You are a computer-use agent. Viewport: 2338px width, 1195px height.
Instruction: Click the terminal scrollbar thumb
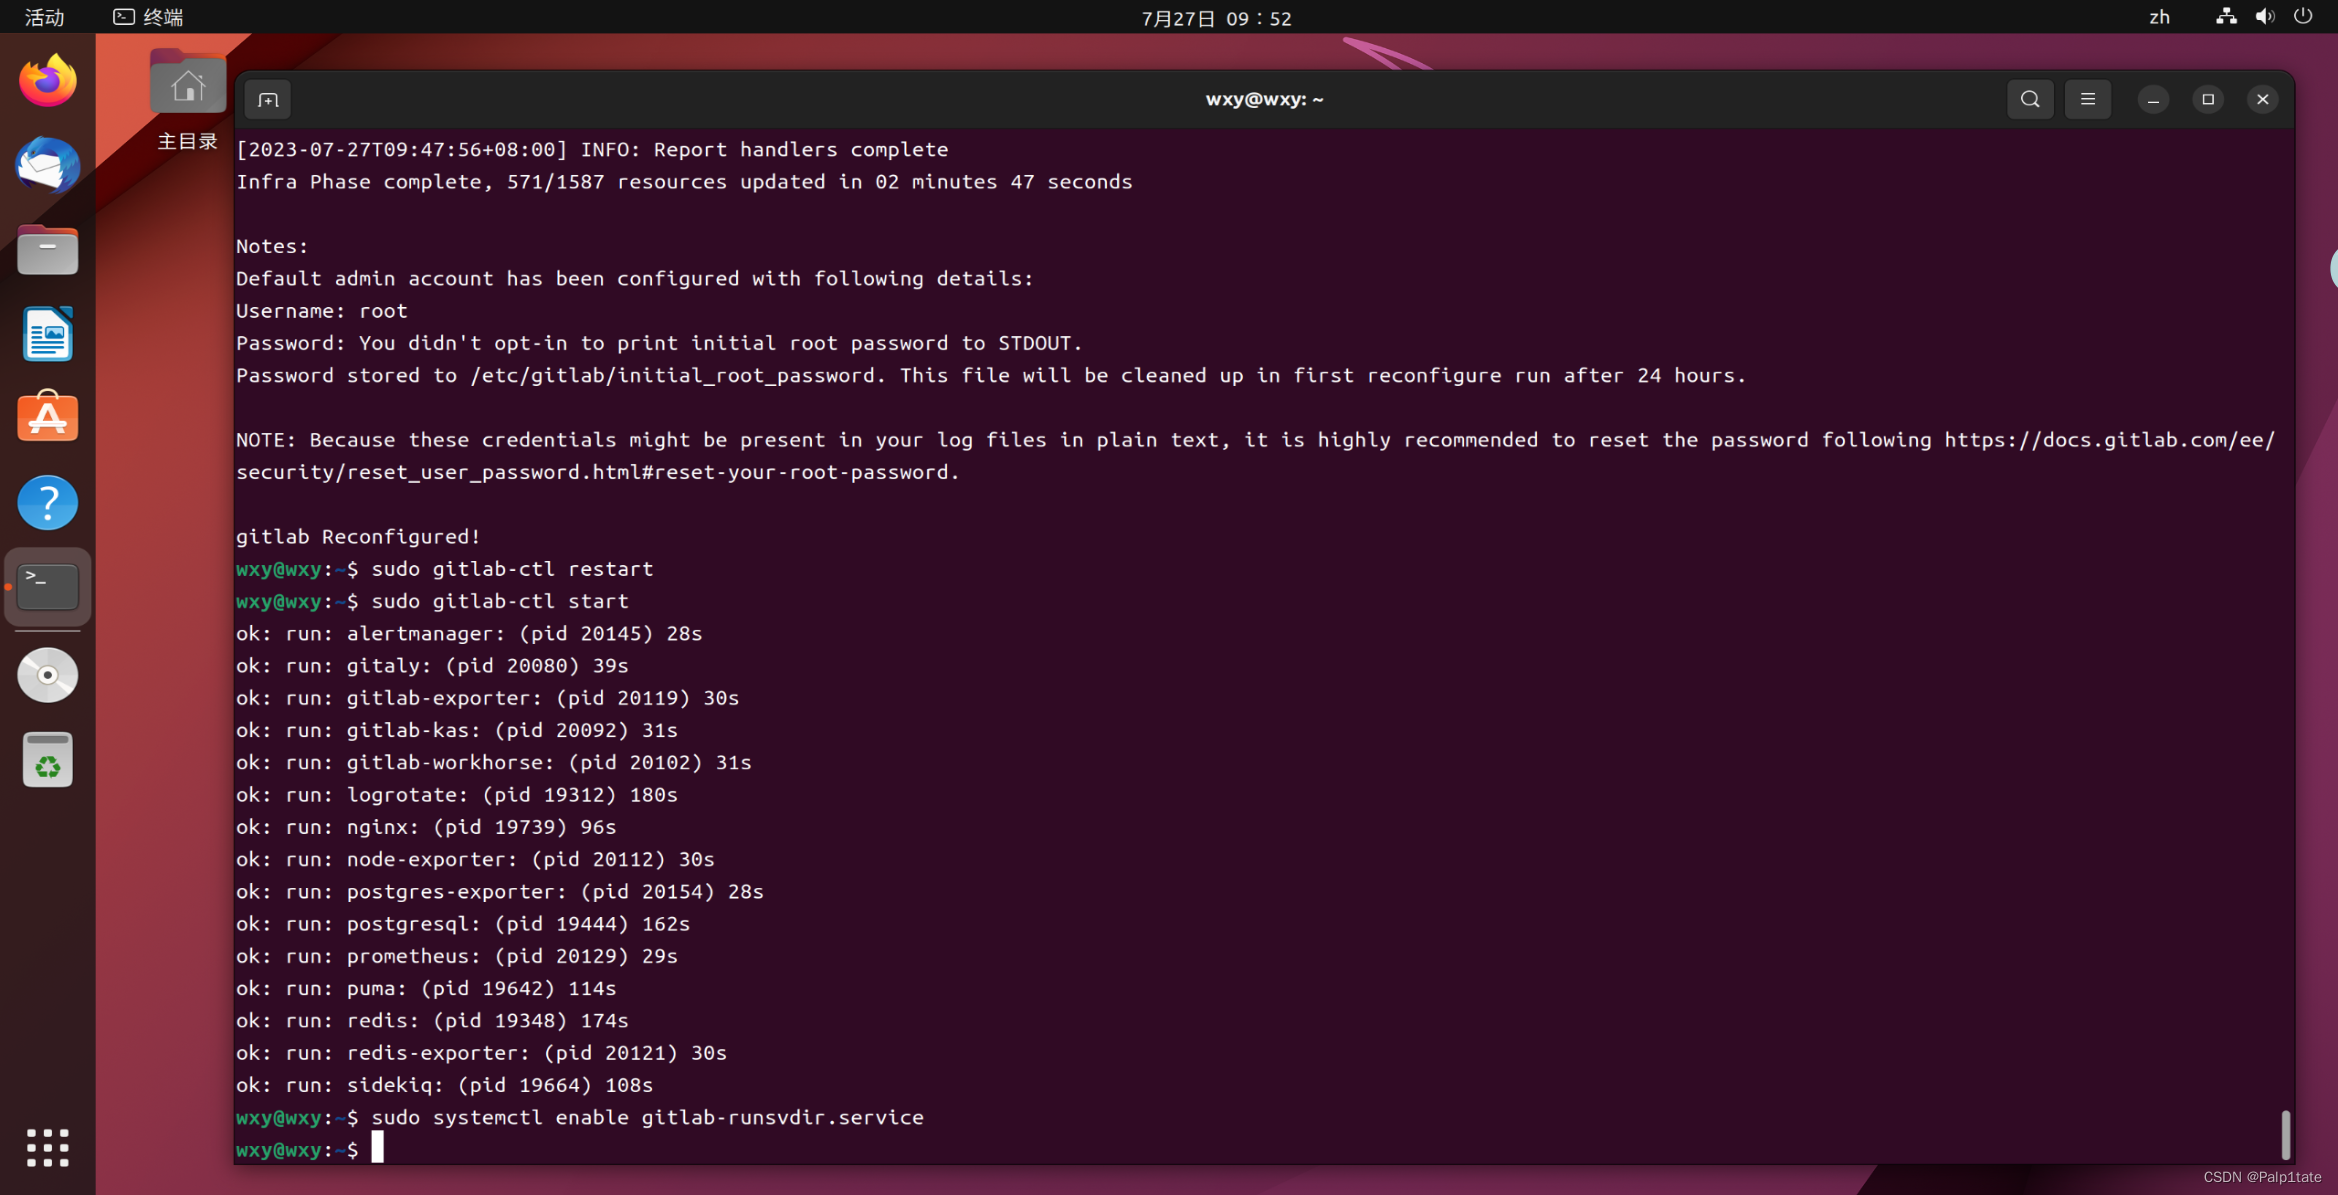click(2285, 1133)
